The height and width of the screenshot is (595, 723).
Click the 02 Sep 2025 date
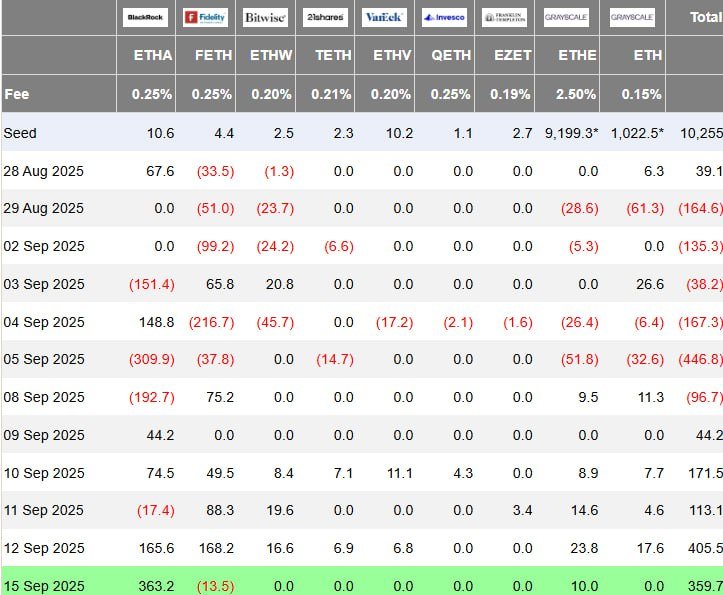pos(44,246)
